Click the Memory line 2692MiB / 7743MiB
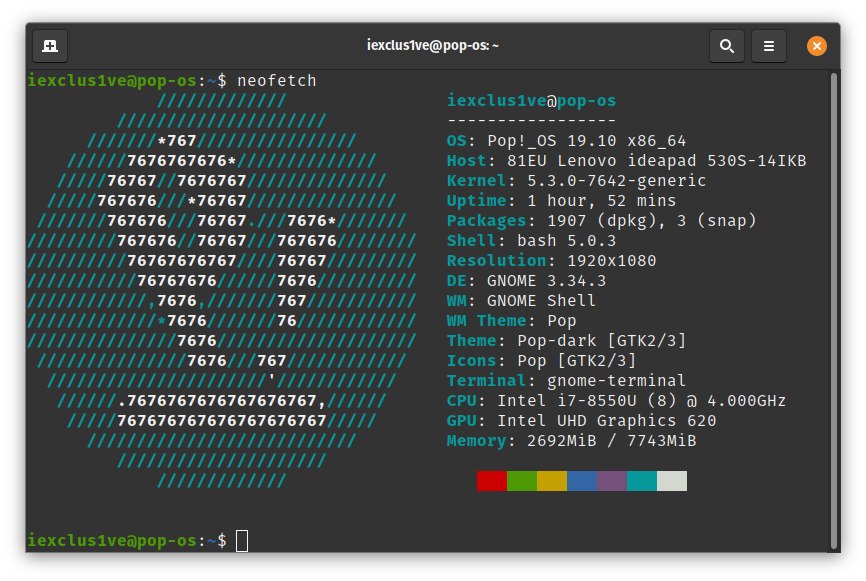This screenshot has height=581, width=866. point(571,441)
